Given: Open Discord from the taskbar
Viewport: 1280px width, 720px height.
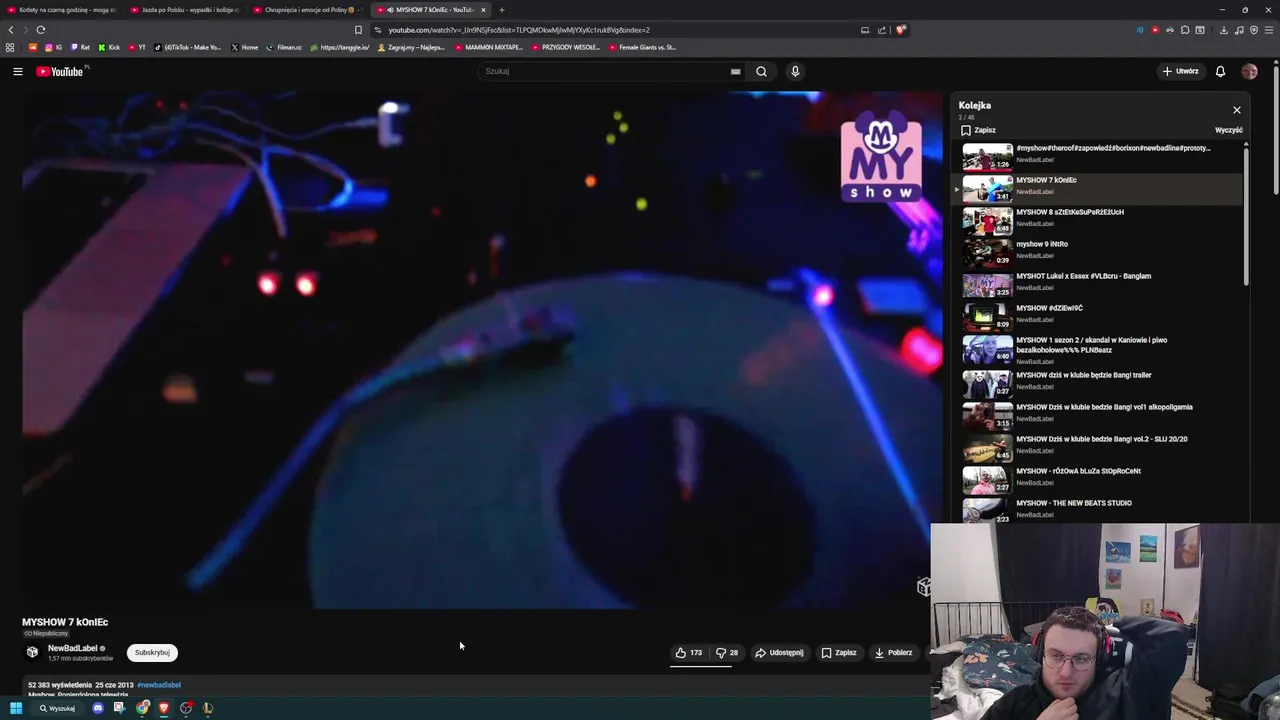Looking at the screenshot, I should click(x=98, y=708).
